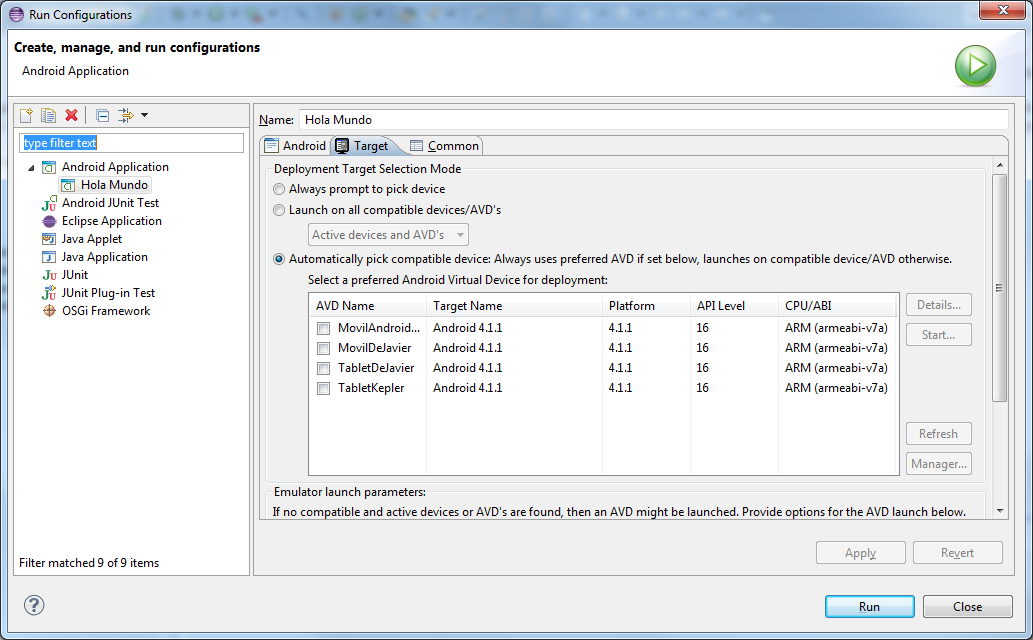Delete selected configuration with red X icon
The height and width of the screenshot is (640, 1033).
71,116
